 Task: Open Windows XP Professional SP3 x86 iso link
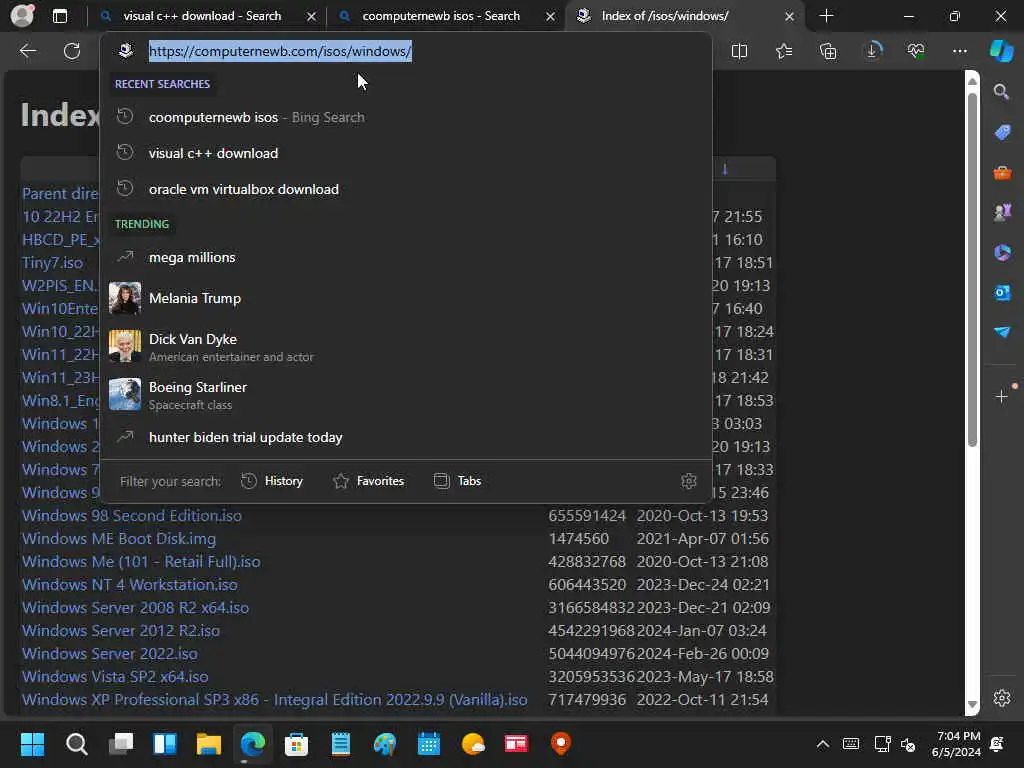(274, 700)
